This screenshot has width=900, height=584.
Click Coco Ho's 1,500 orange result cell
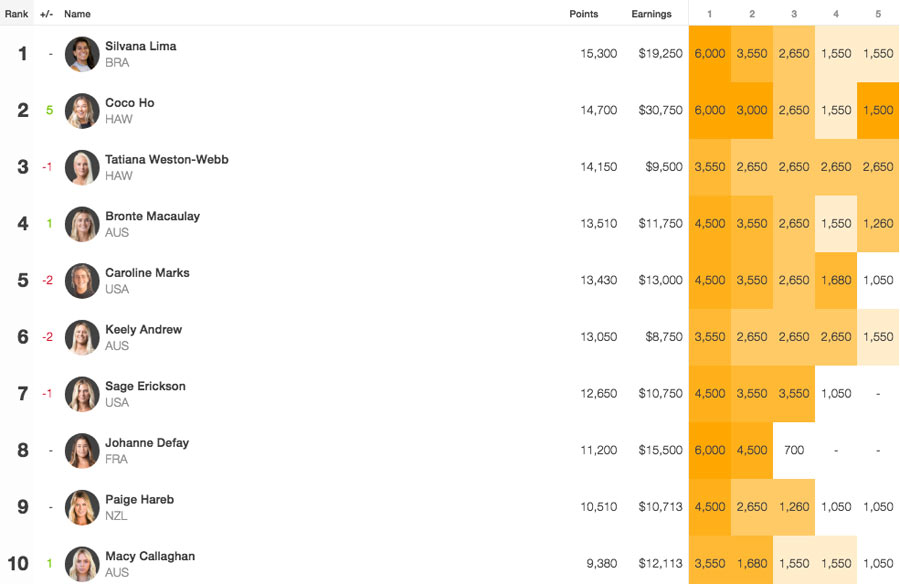point(878,110)
